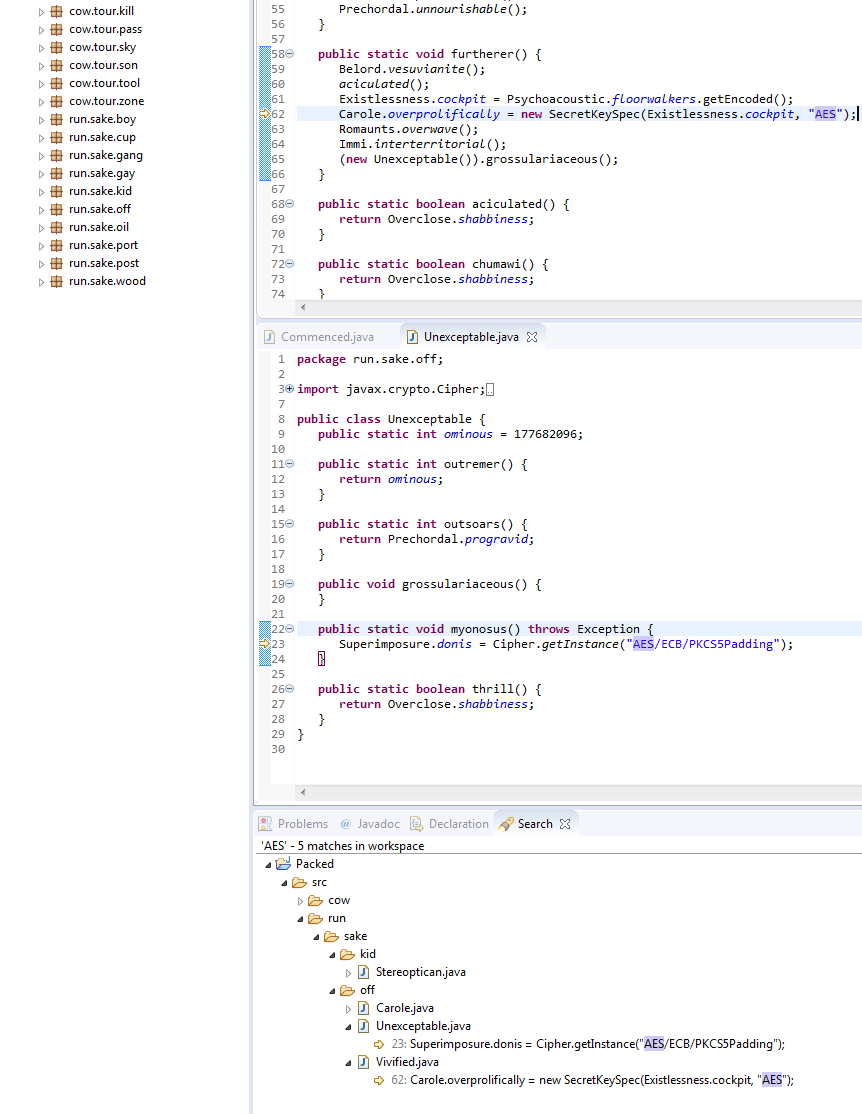The image size is (862, 1114).
Task: Click the run.sake.kid package icon
Action: 56,191
